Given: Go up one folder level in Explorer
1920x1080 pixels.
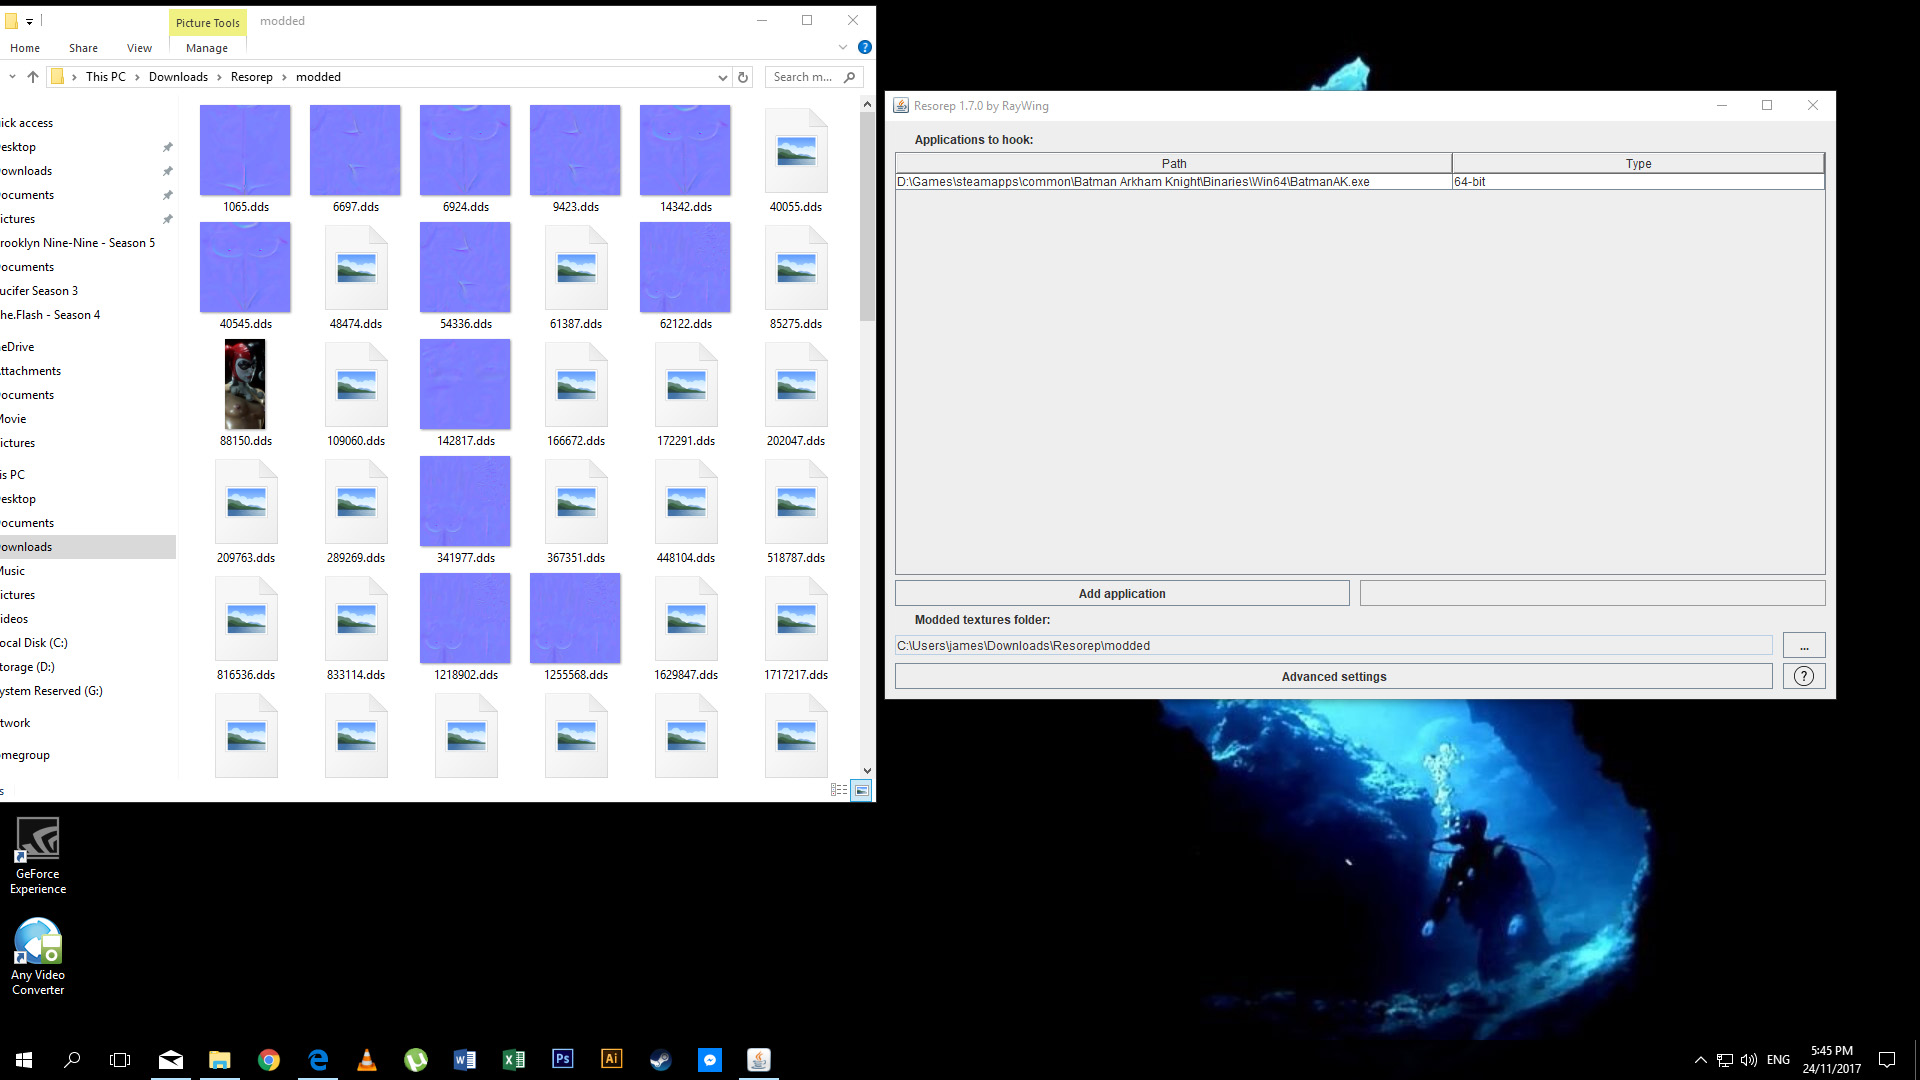Looking at the screenshot, I should click(33, 77).
